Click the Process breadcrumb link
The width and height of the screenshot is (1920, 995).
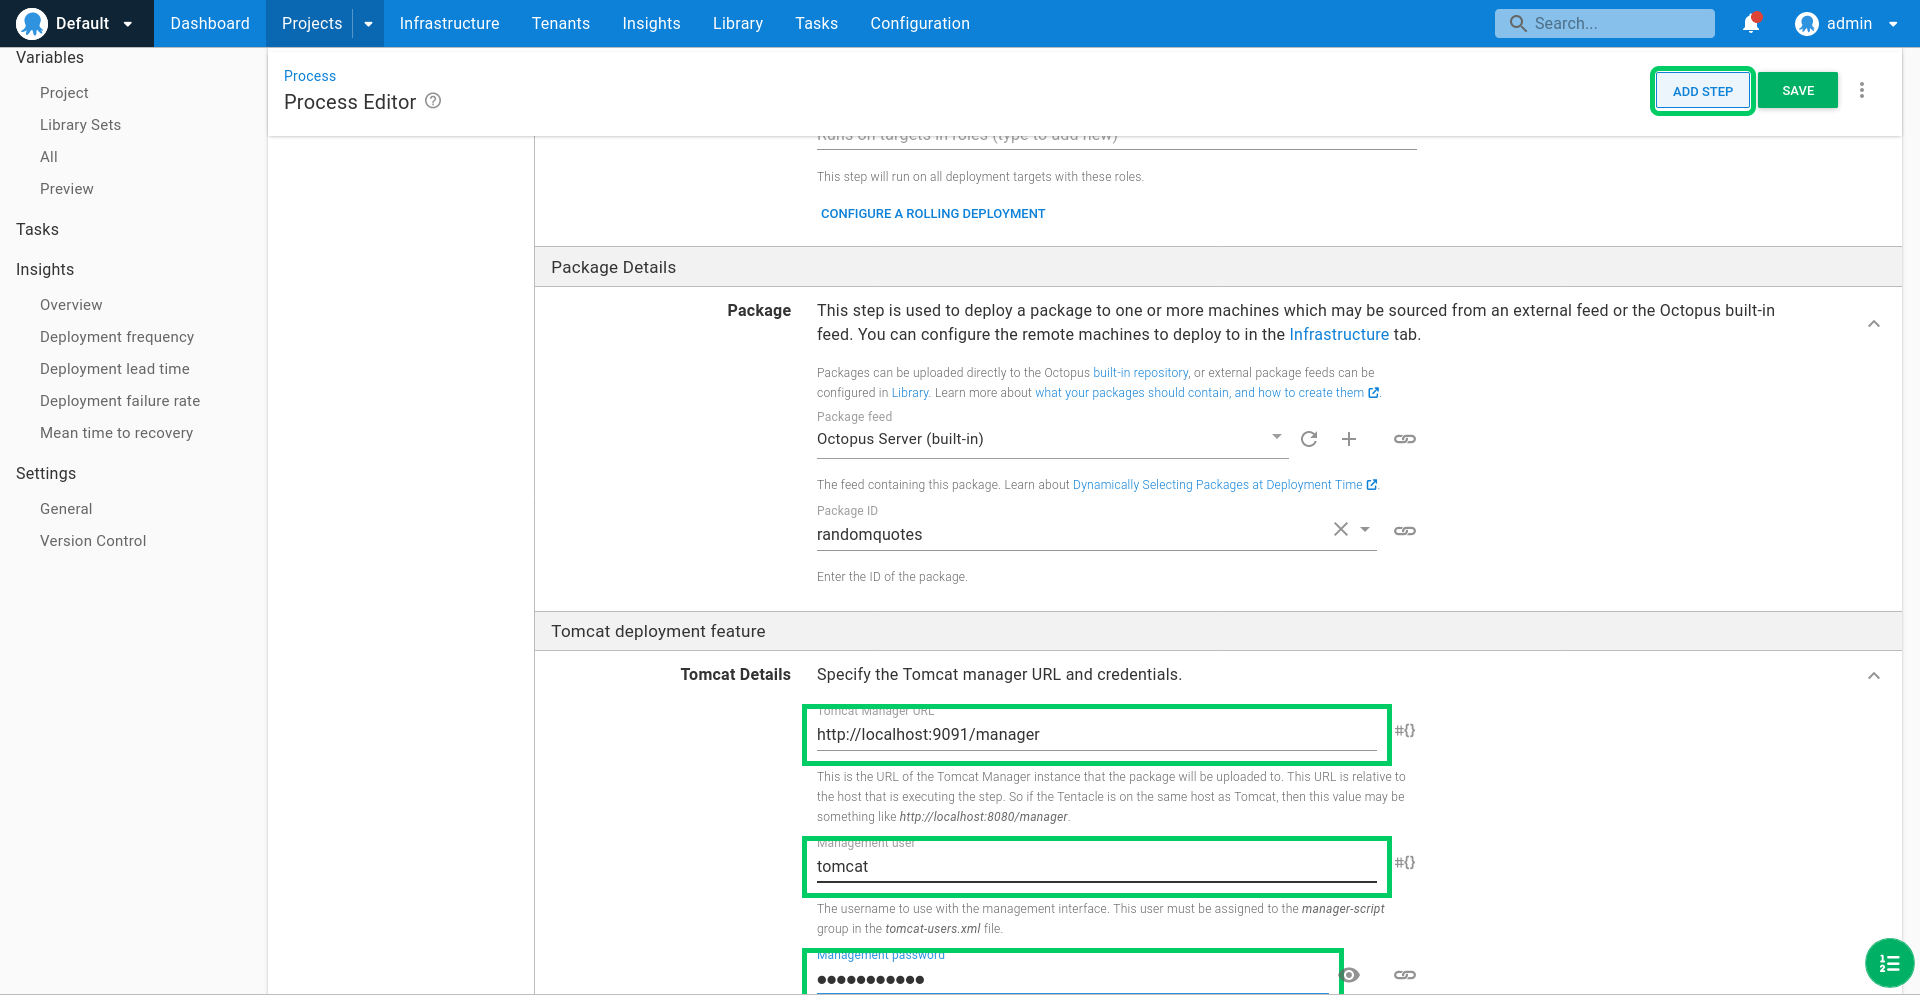[310, 76]
